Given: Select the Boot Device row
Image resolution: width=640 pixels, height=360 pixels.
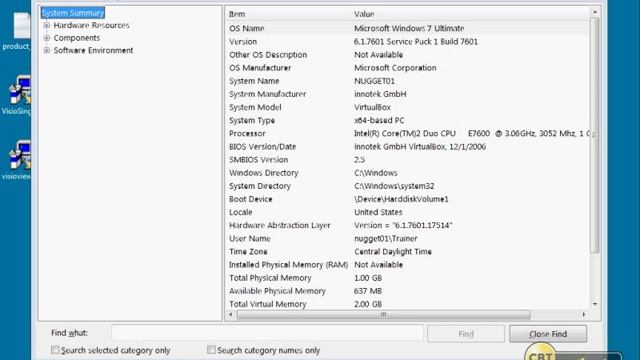Looking at the screenshot, I should [x=407, y=199].
